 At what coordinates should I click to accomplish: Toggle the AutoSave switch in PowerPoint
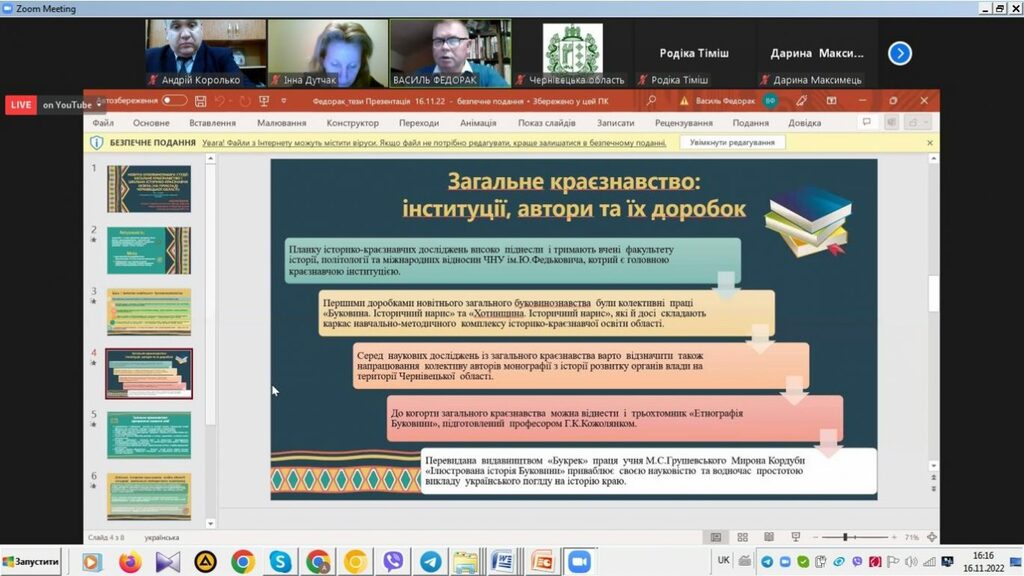pyautogui.click(x=174, y=101)
